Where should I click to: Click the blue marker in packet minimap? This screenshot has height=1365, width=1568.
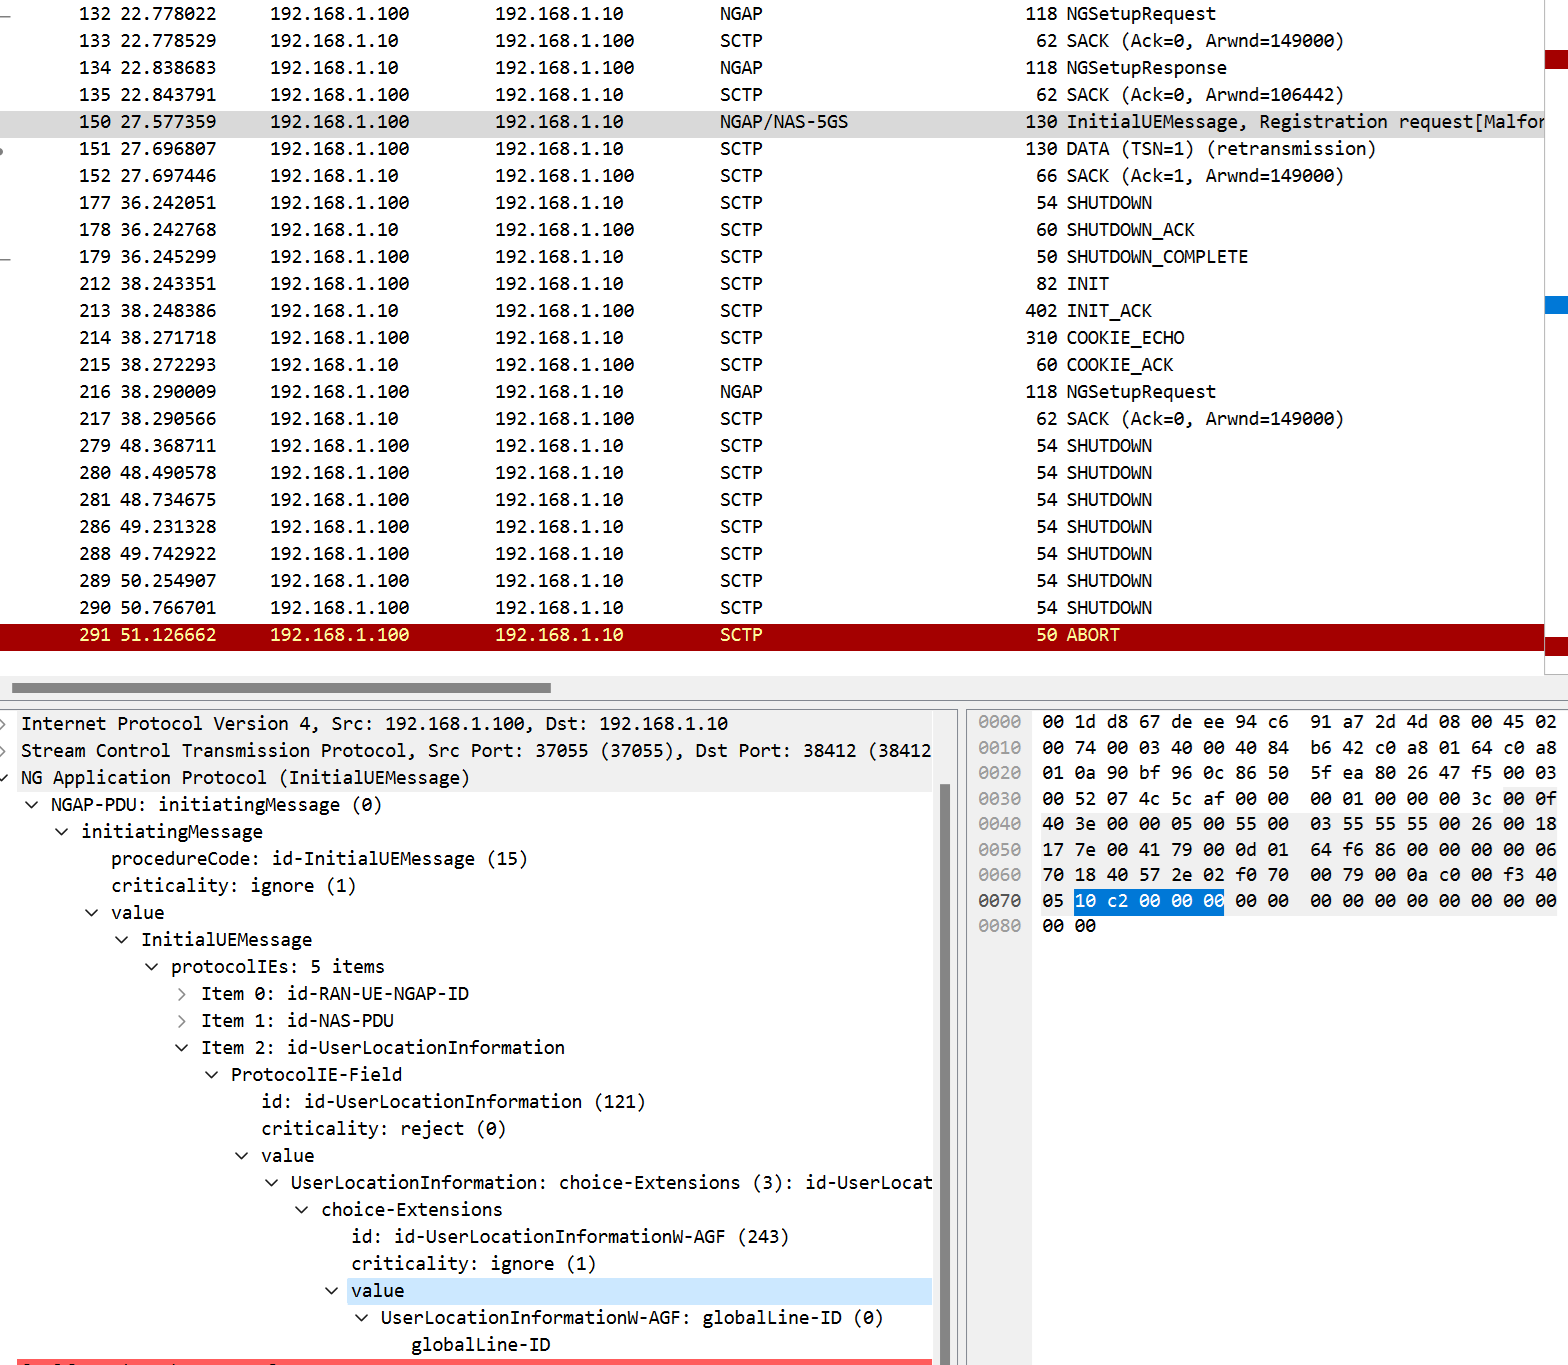pos(1555,305)
